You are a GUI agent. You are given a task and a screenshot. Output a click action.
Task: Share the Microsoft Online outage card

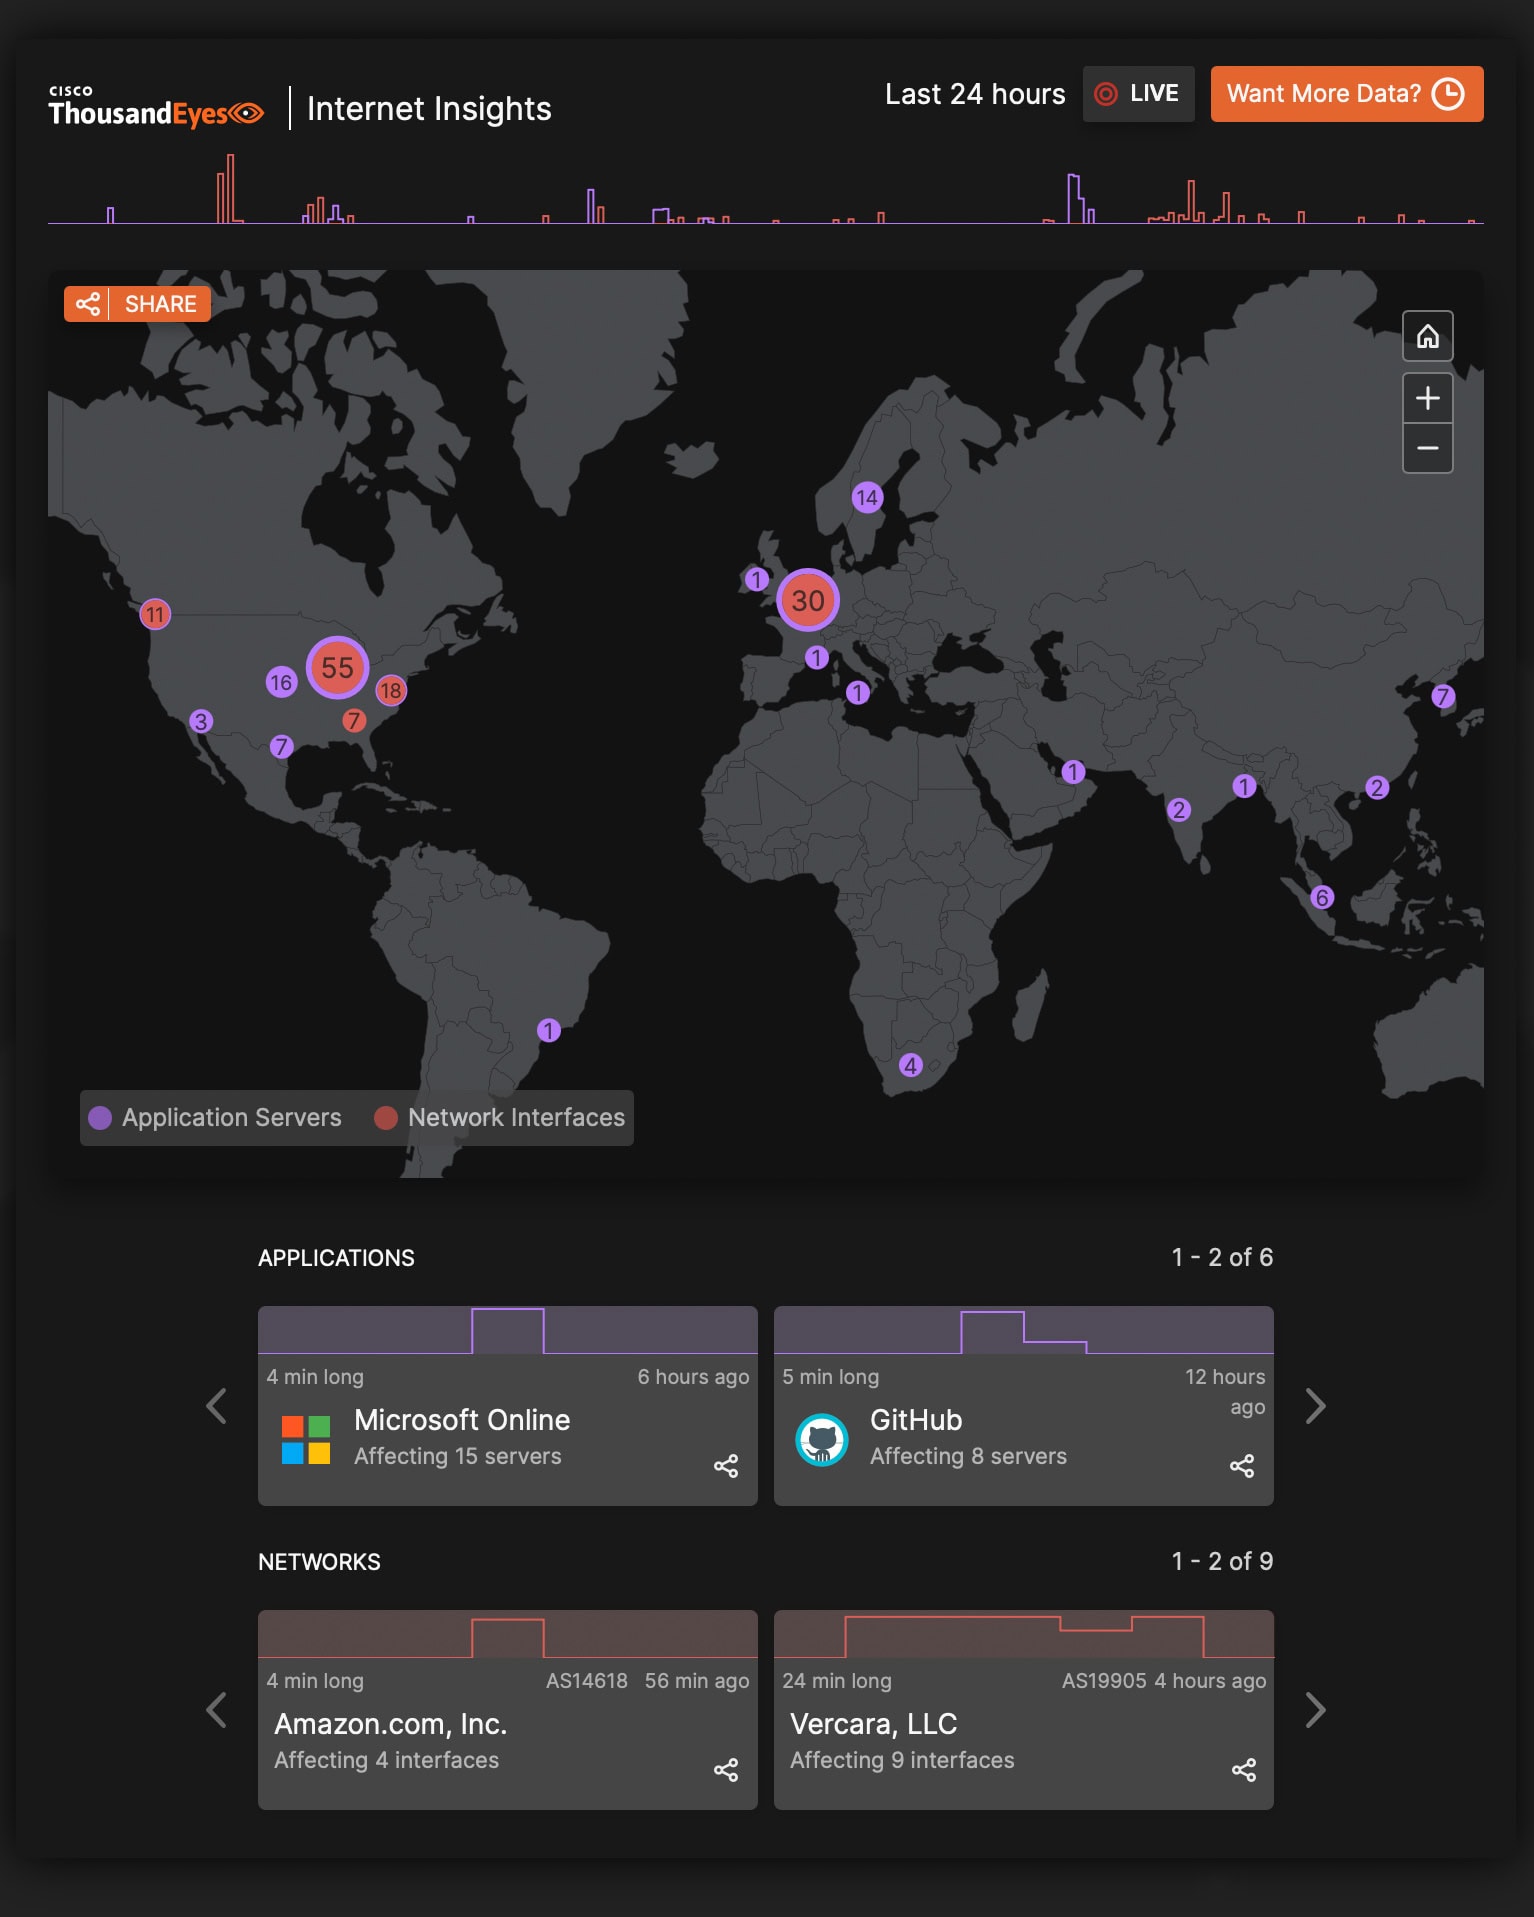pyautogui.click(x=726, y=1466)
